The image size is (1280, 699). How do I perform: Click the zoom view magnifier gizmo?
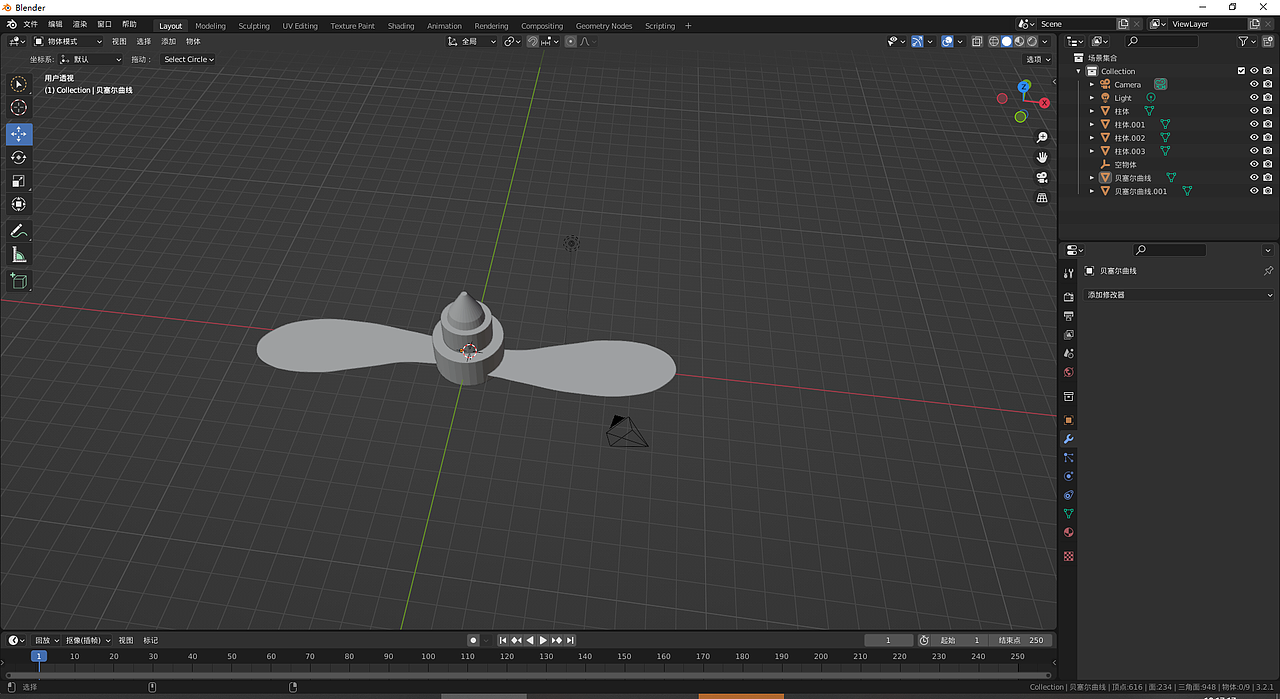pos(1042,137)
